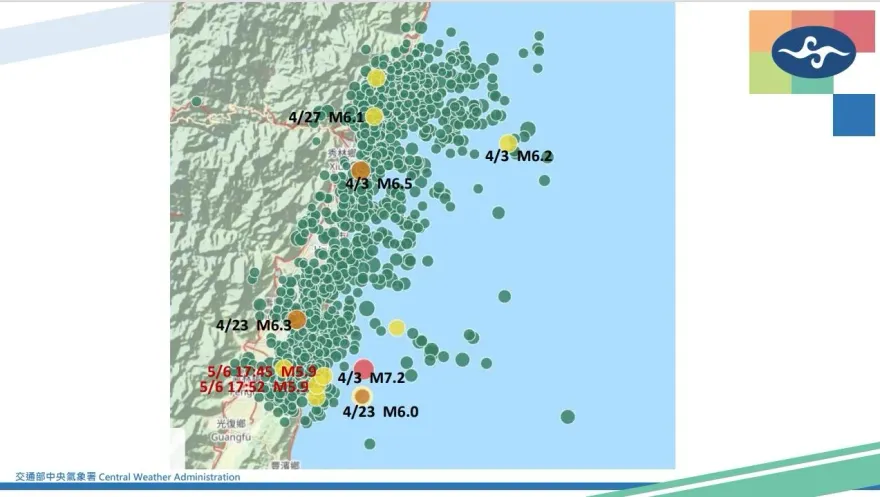The width and height of the screenshot is (880, 497).
Task: Click the yellow 4/27 M6.1 earthquake marker
Action: point(374,116)
